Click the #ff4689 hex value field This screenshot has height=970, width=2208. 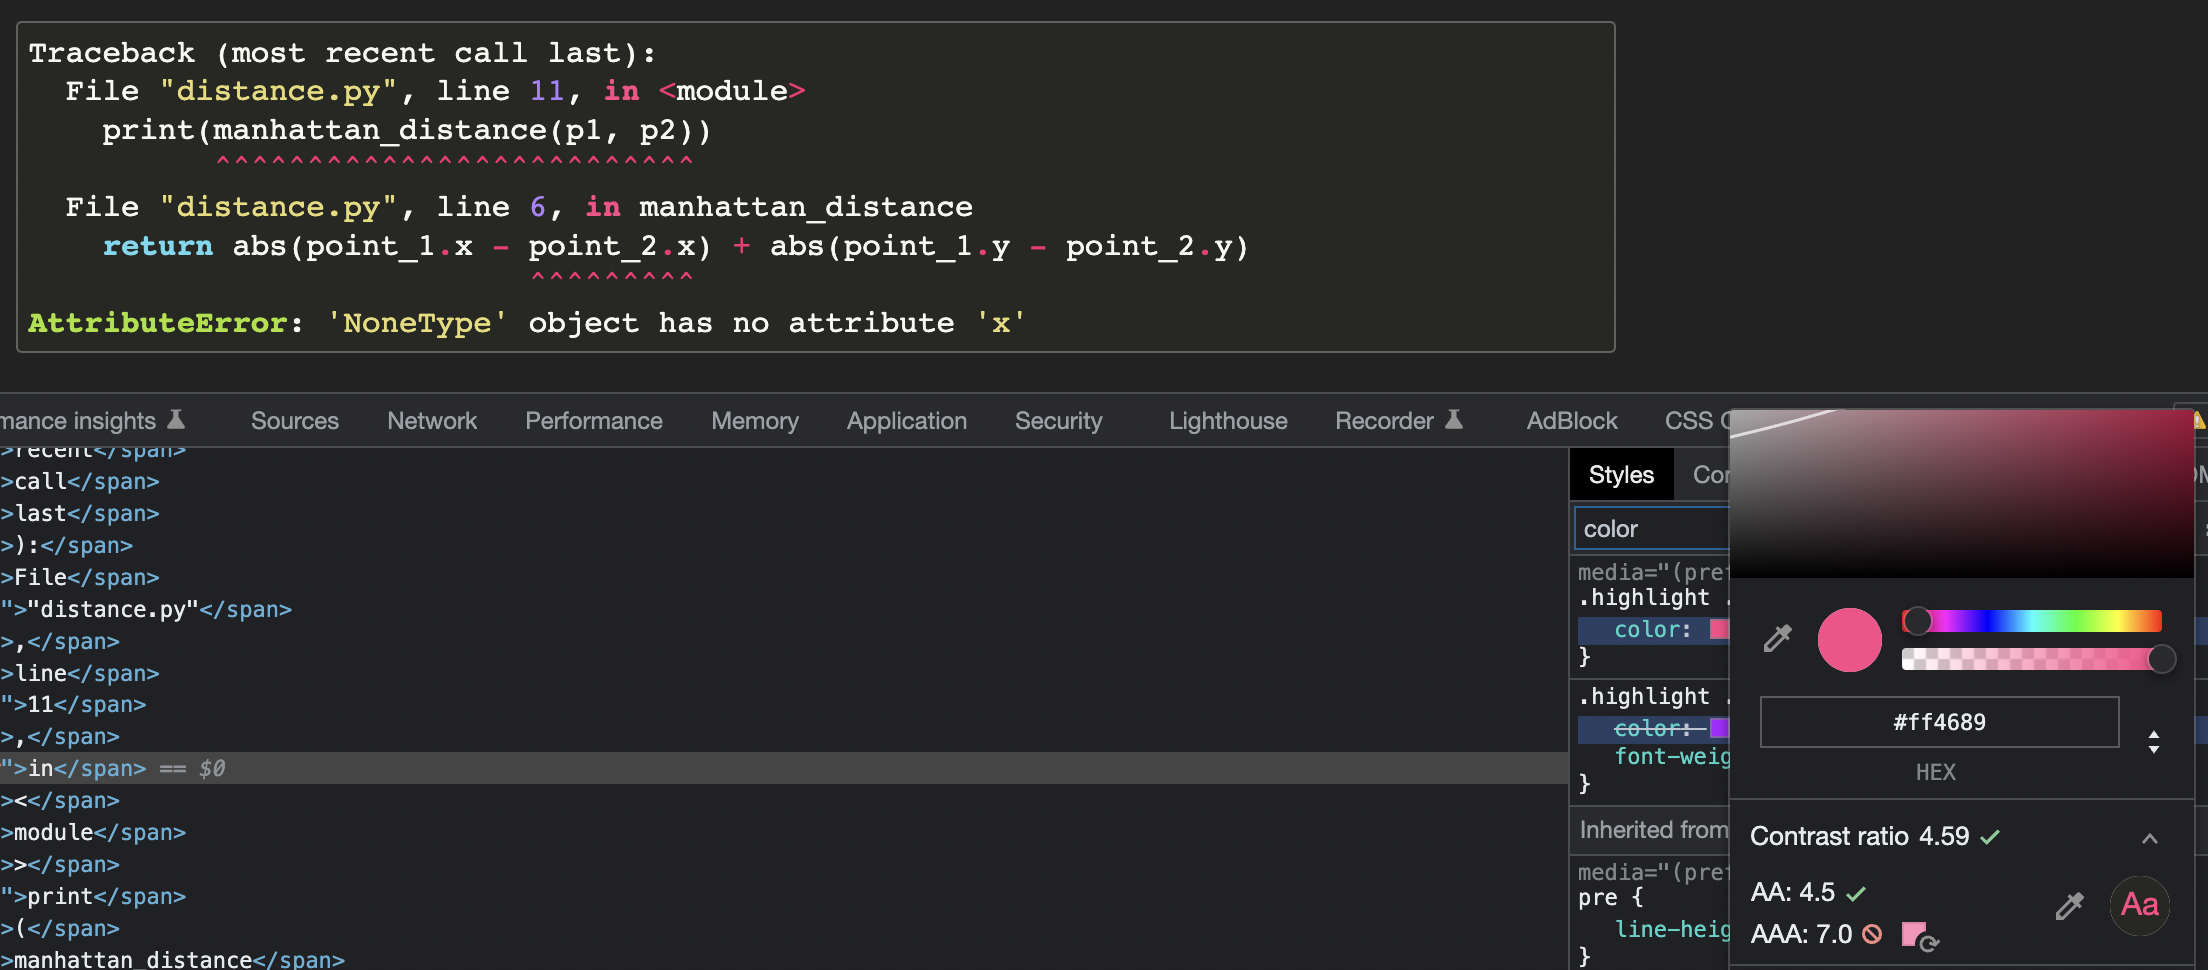1939,722
